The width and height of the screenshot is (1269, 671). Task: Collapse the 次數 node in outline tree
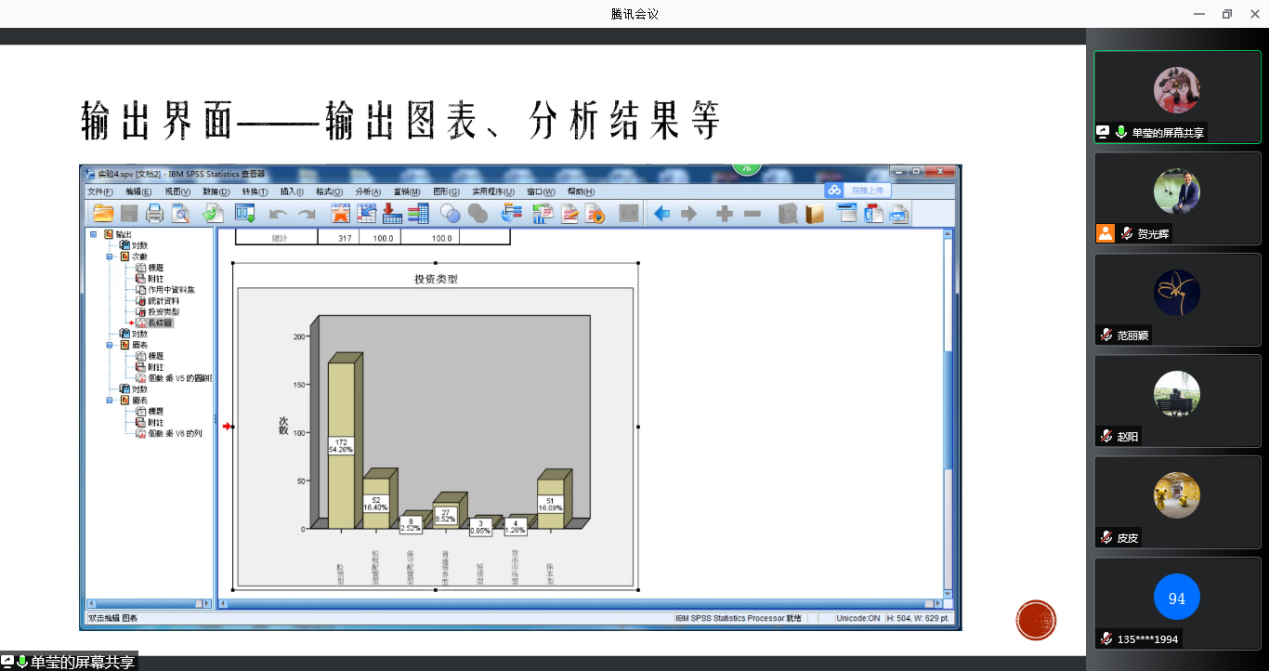pyautogui.click(x=109, y=256)
